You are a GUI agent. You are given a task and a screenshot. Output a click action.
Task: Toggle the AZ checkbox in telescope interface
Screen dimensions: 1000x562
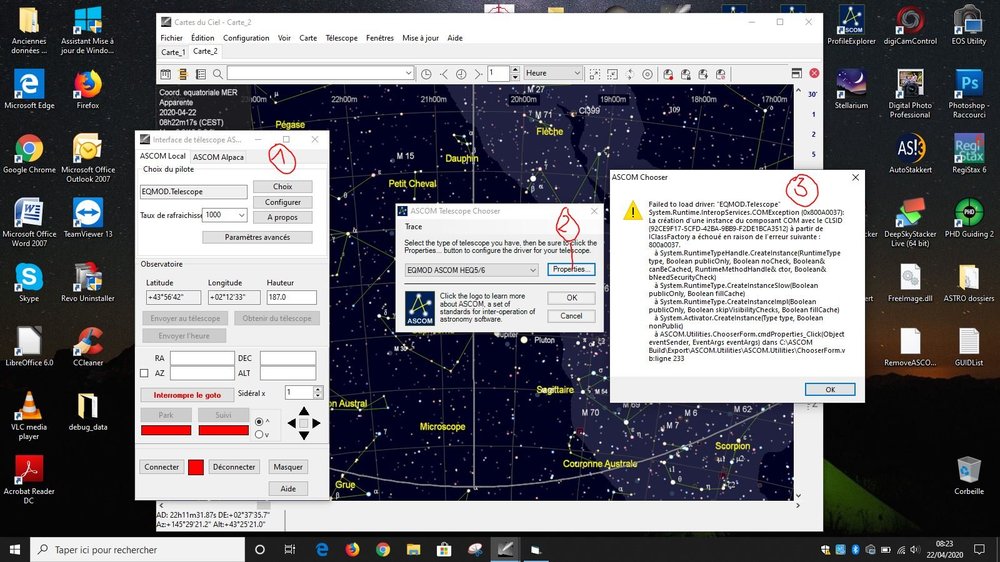coord(144,373)
